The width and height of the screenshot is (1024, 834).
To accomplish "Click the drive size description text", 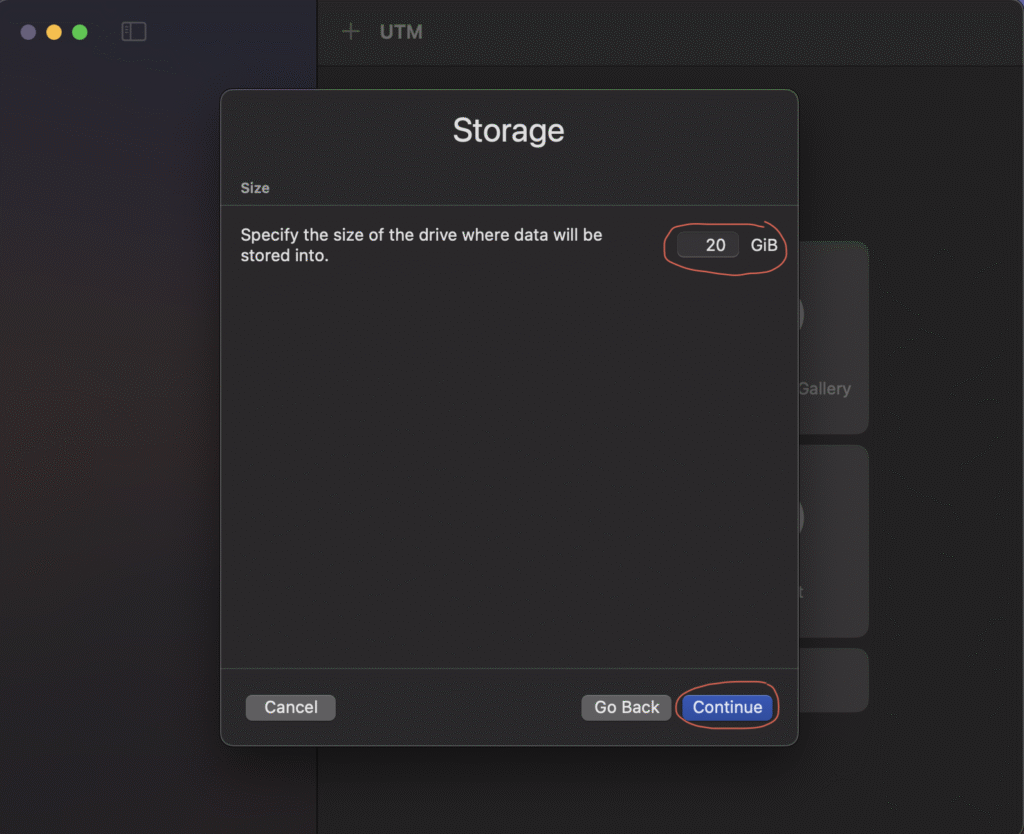I will tap(421, 245).
